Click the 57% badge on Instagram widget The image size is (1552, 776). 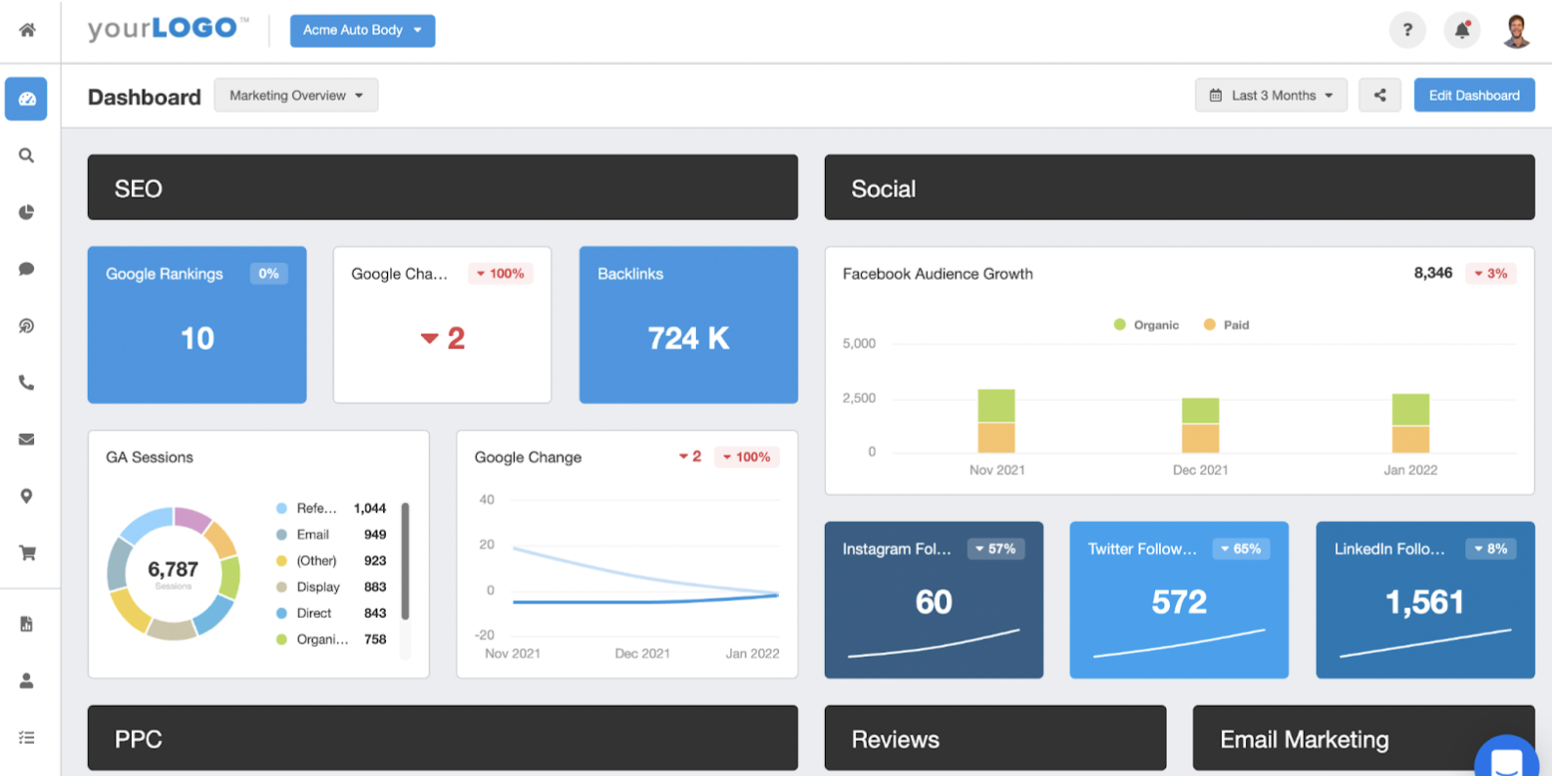click(996, 548)
